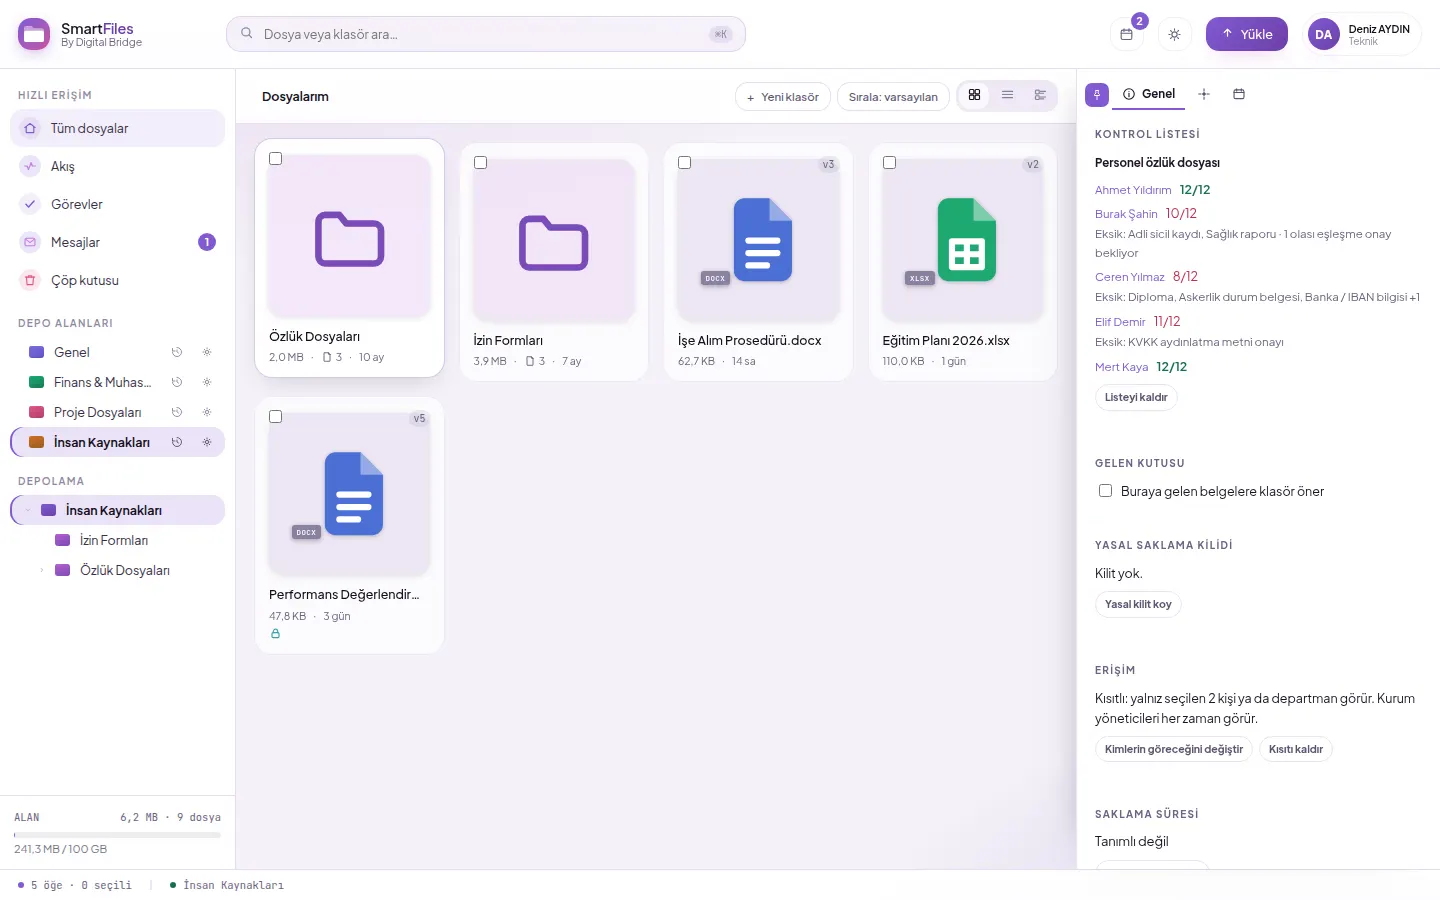Focus the 'Dosya veya klasör ara' search field
The width and height of the screenshot is (1440, 900).
486,34
